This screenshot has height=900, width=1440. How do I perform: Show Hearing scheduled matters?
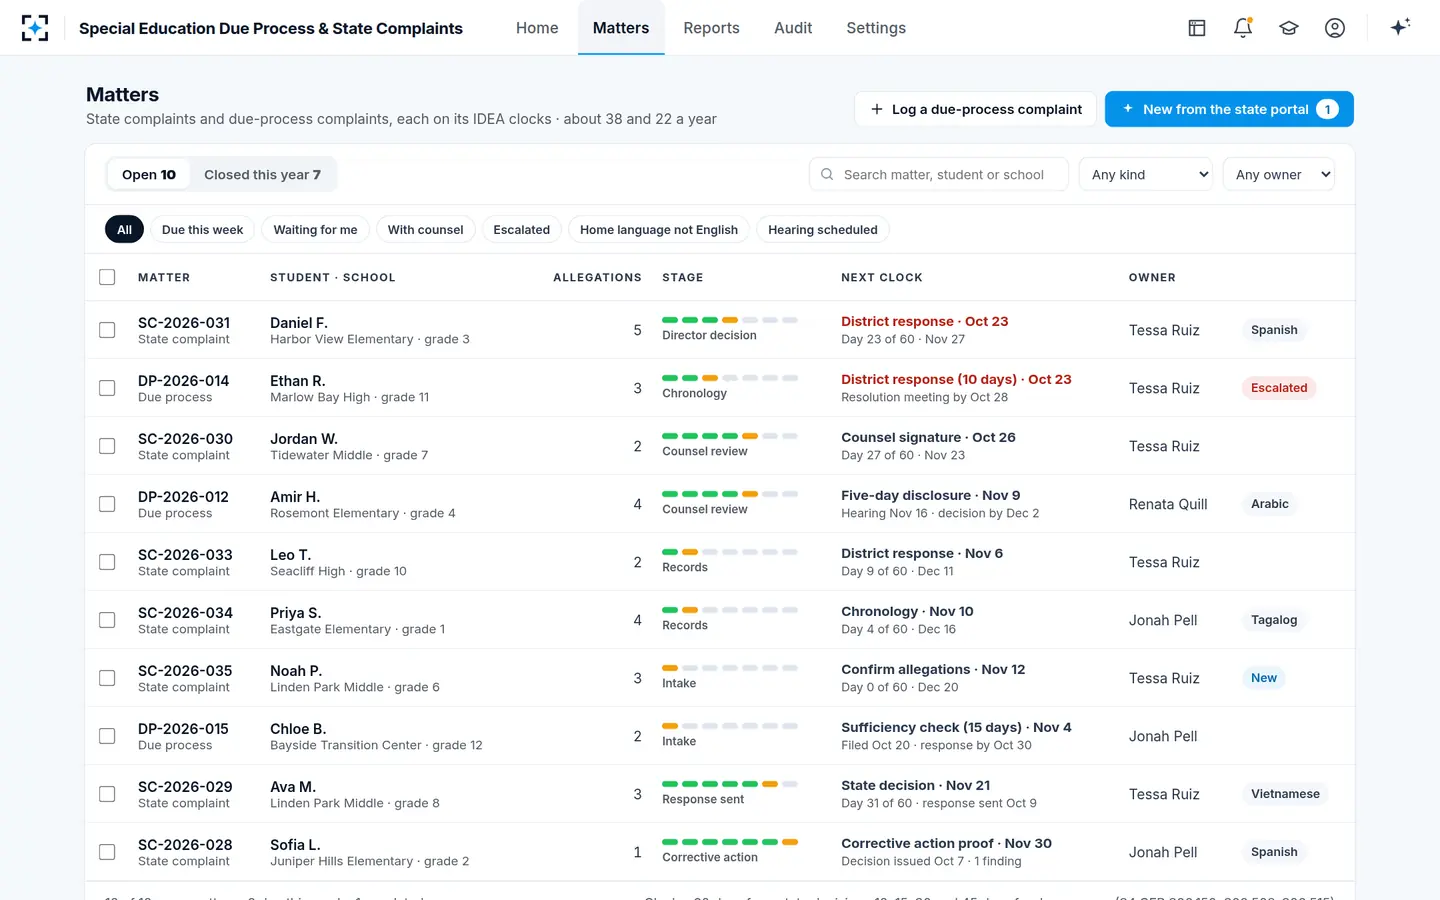(x=823, y=229)
